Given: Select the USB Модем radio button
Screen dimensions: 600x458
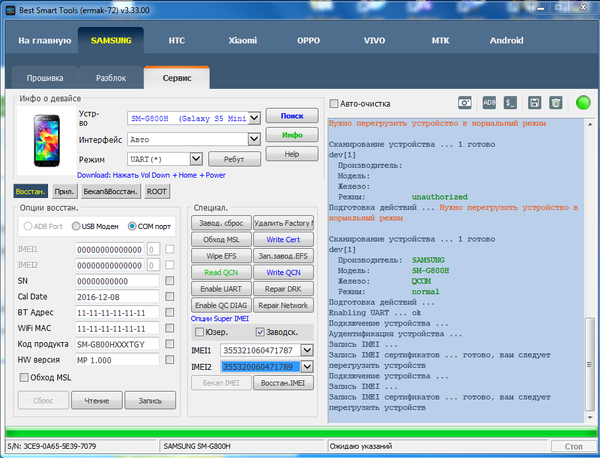Looking at the screenshot, I should coord(76,225).
